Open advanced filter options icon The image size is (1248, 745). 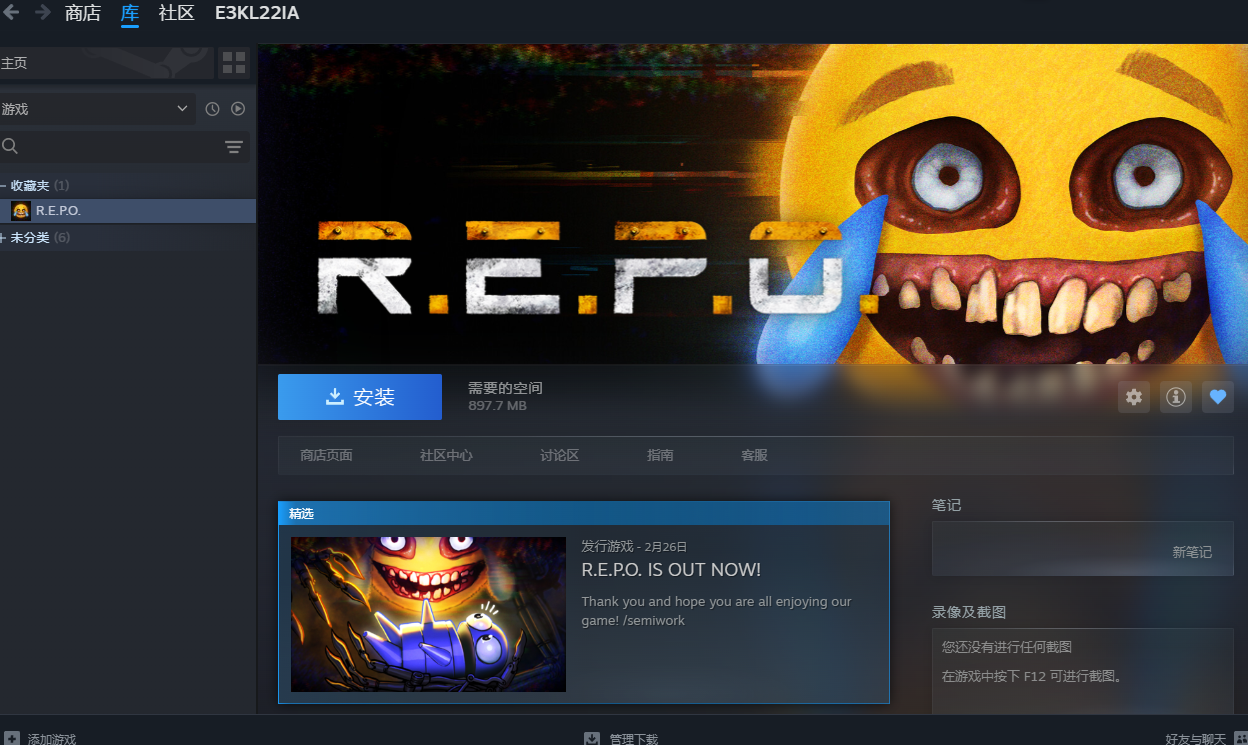coord(234,147)
